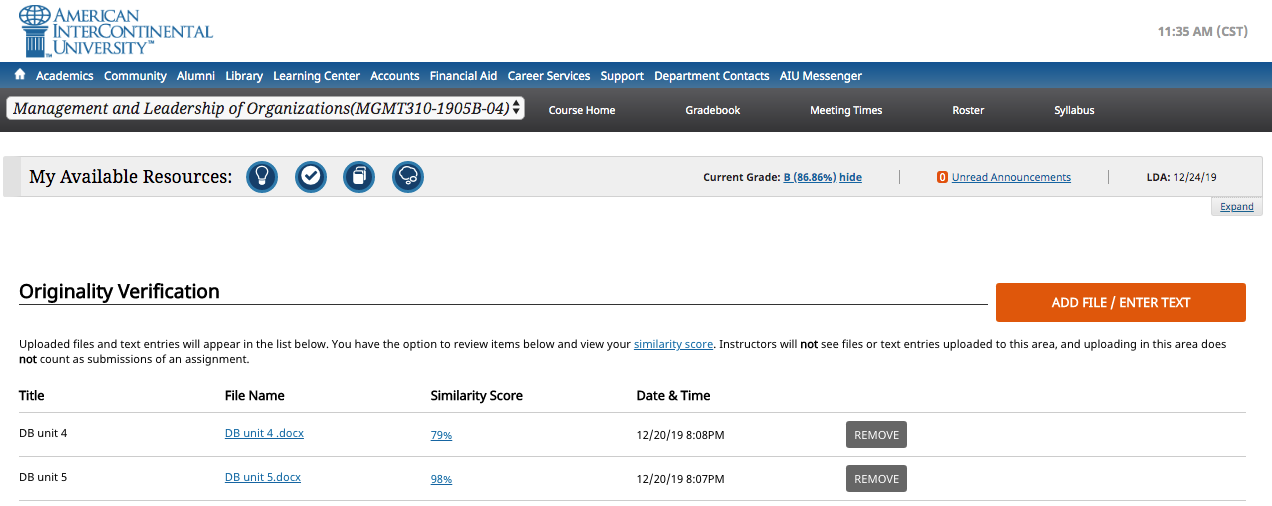The image size is (1272, 506).
Task: Expand the resources panel
Action: 1237,207
